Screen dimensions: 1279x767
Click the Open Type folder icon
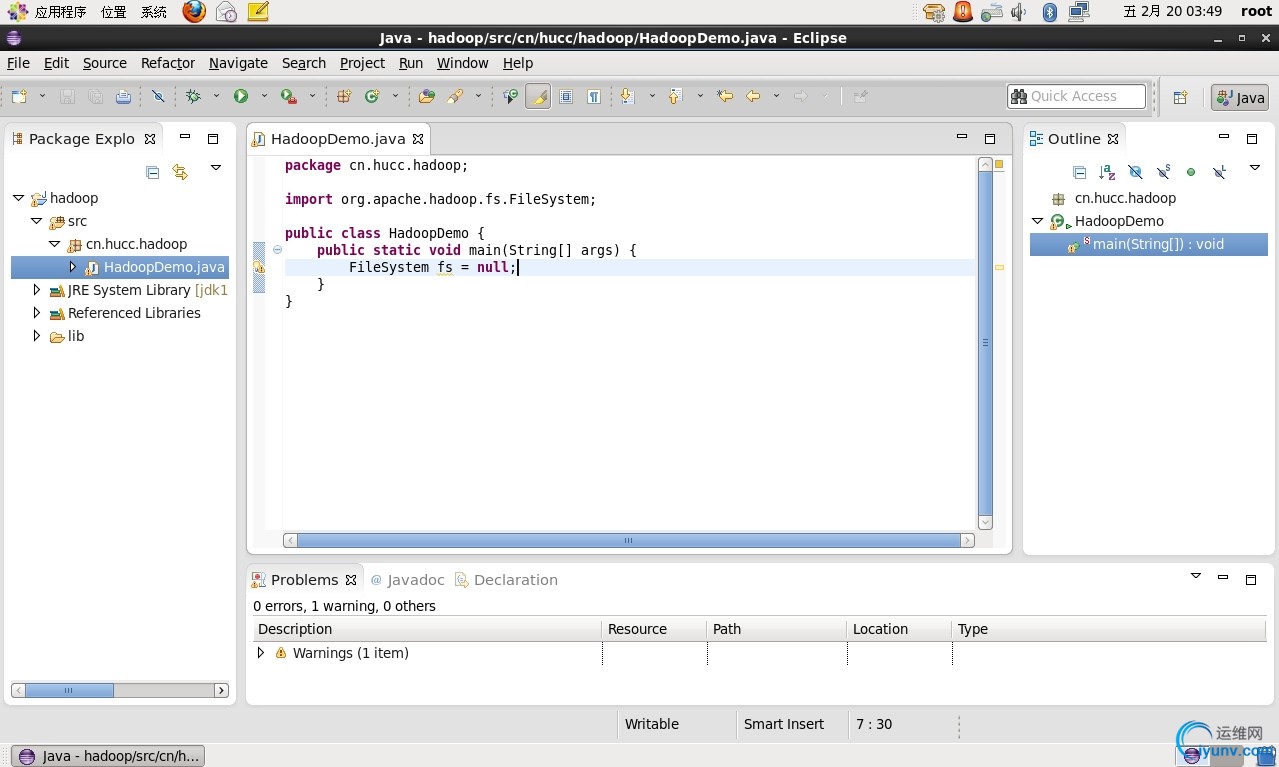pos(427,96)
